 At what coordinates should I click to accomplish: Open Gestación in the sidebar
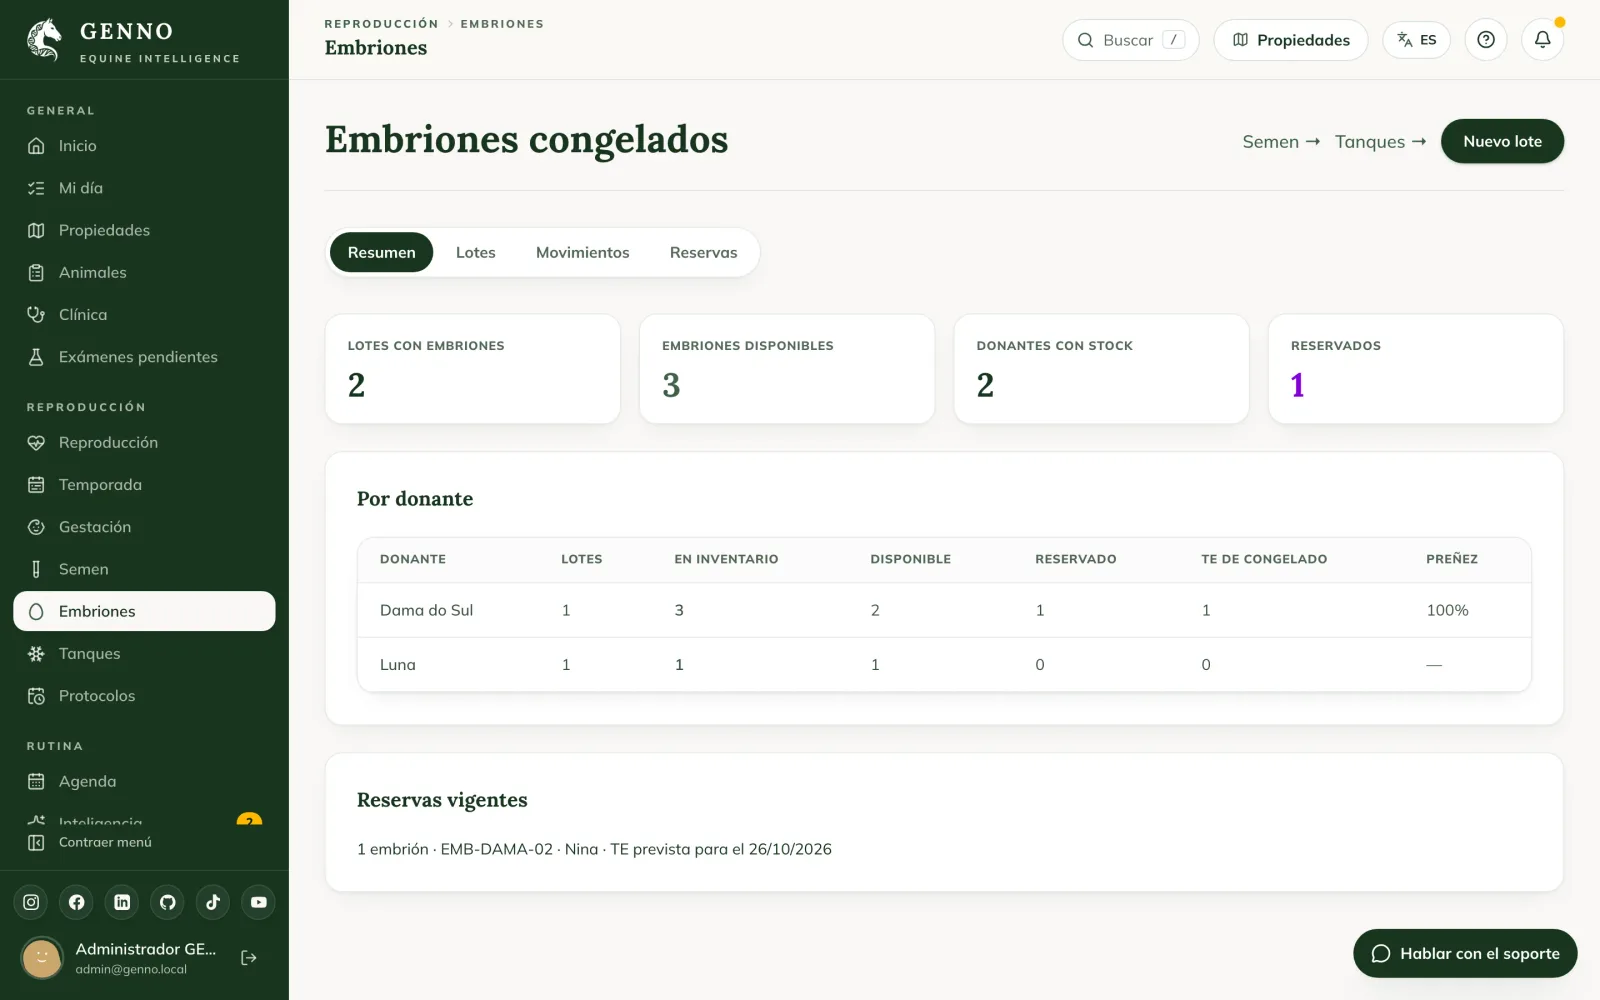coord(144,527)
